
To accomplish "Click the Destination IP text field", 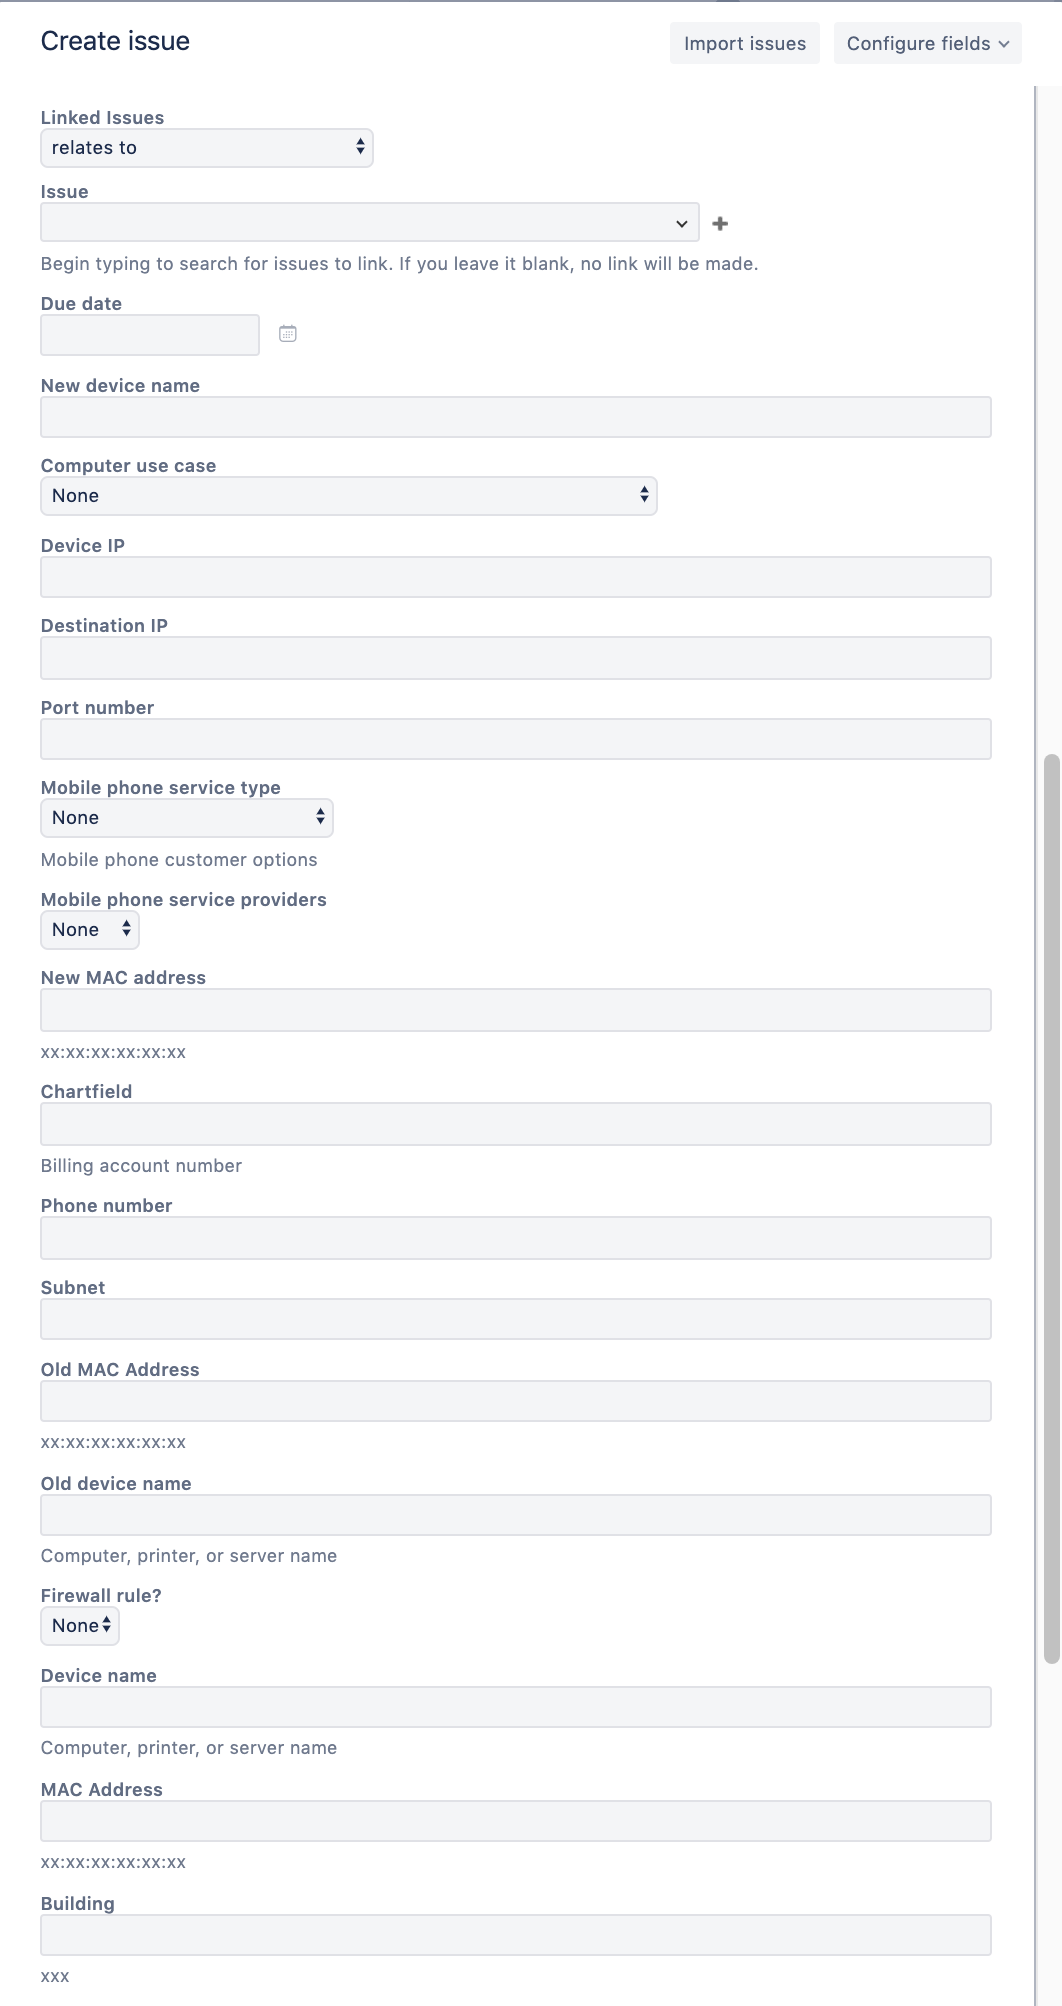I will click(x=516, y=658).
